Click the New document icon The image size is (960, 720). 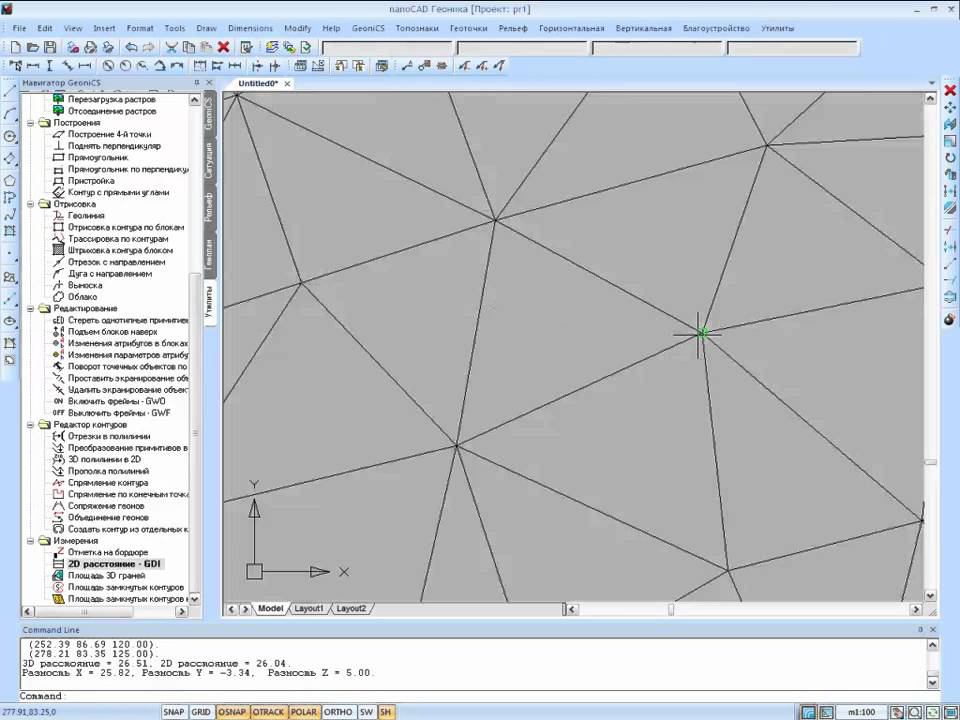[15, 47]
